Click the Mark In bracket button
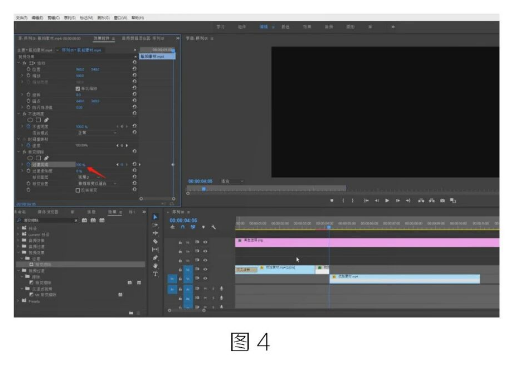Screen dimensions: 513x365 pos(343,201)
